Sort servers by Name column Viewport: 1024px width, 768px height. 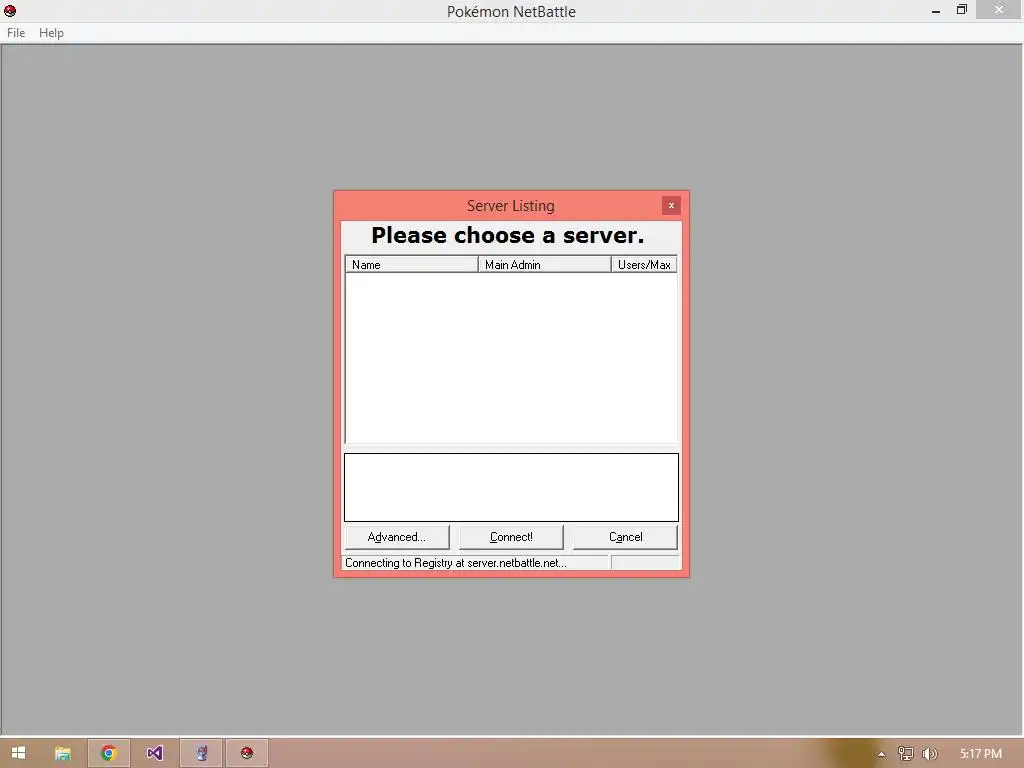pyautogui.click(x=411, y=264)
